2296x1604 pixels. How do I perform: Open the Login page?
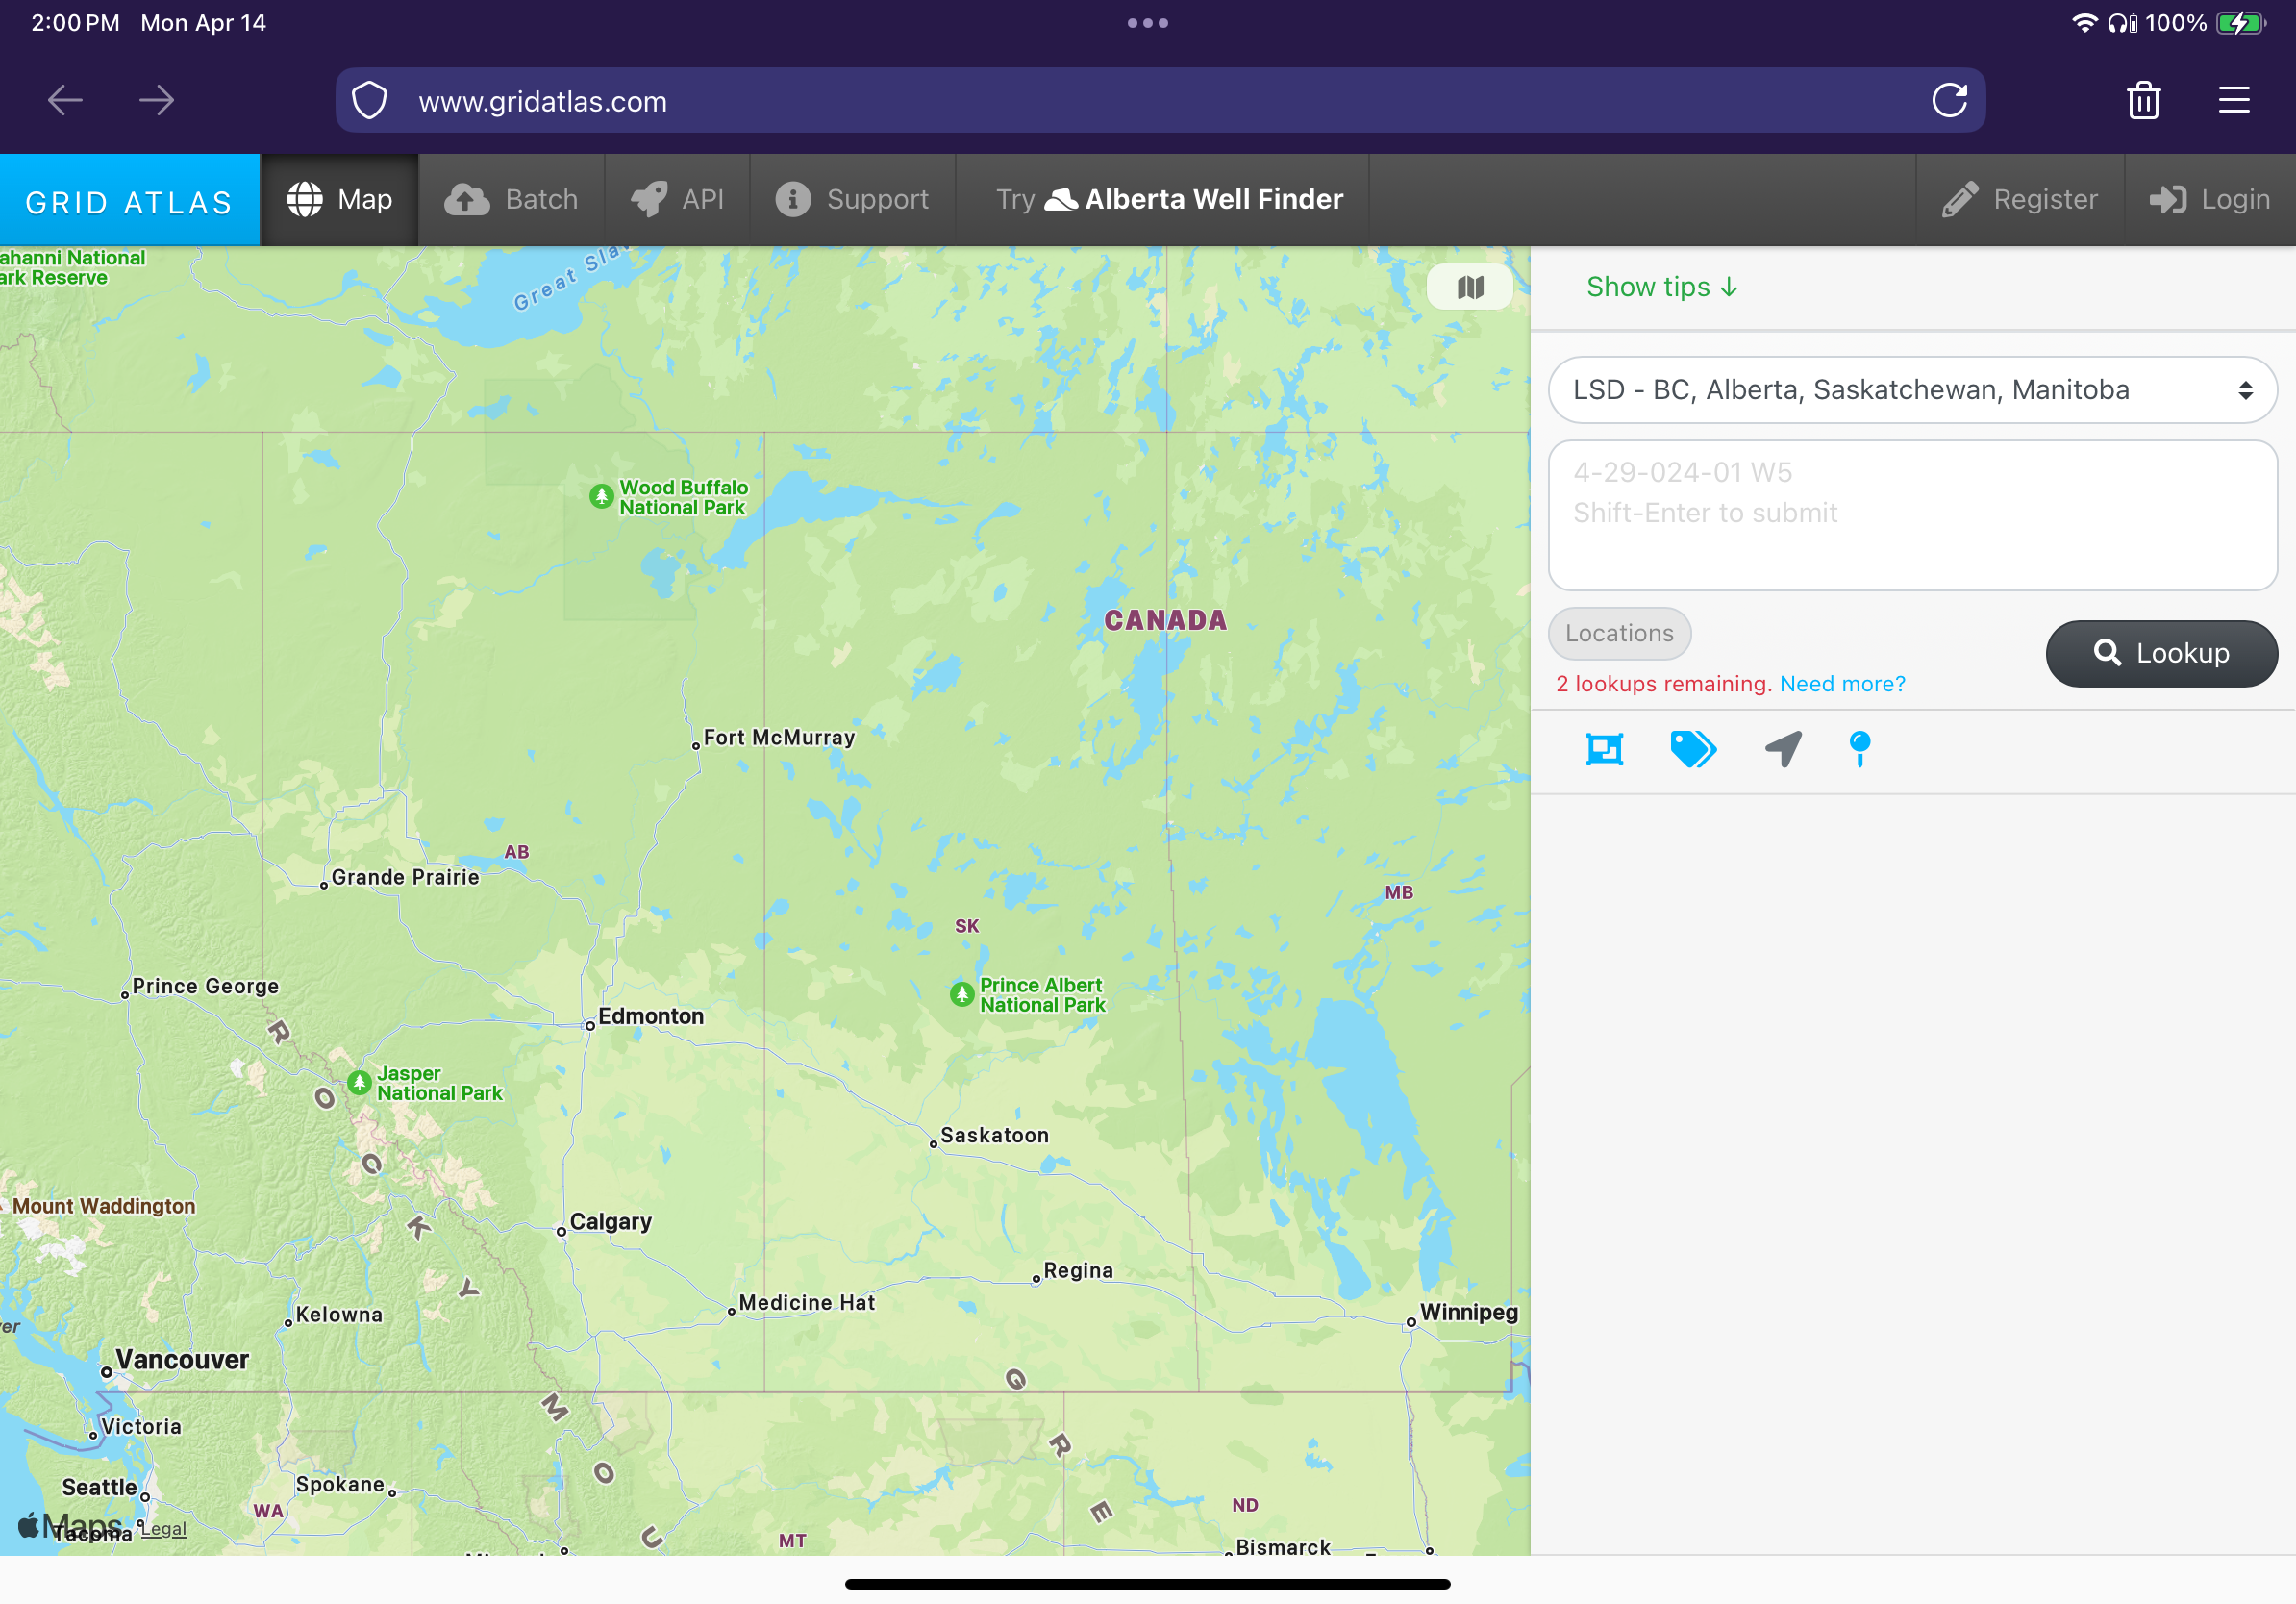point(2210,200)
